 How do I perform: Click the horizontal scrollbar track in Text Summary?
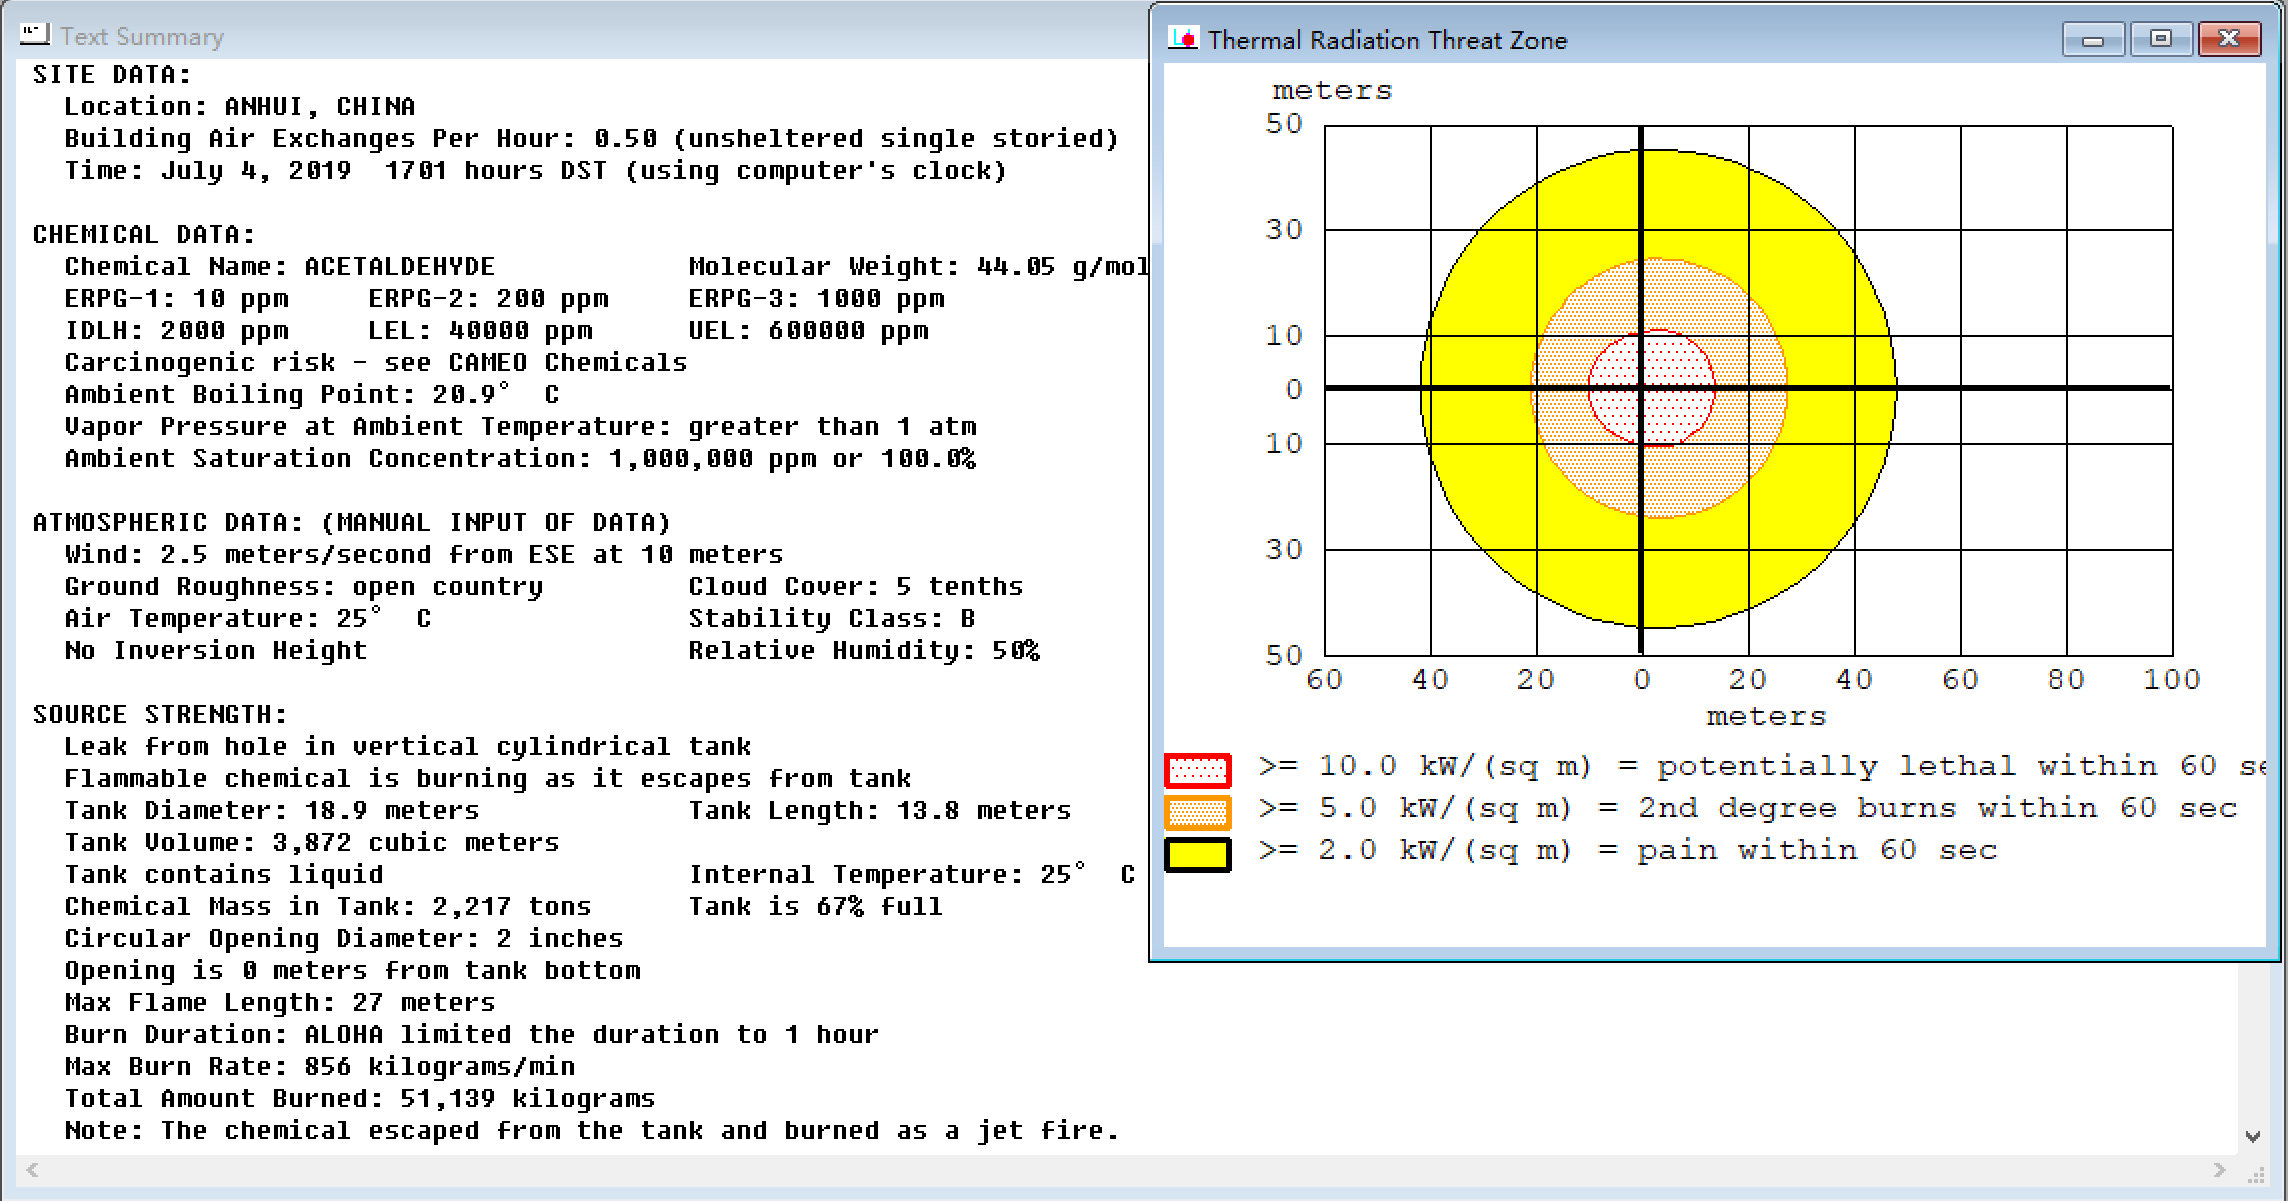1100,1169
